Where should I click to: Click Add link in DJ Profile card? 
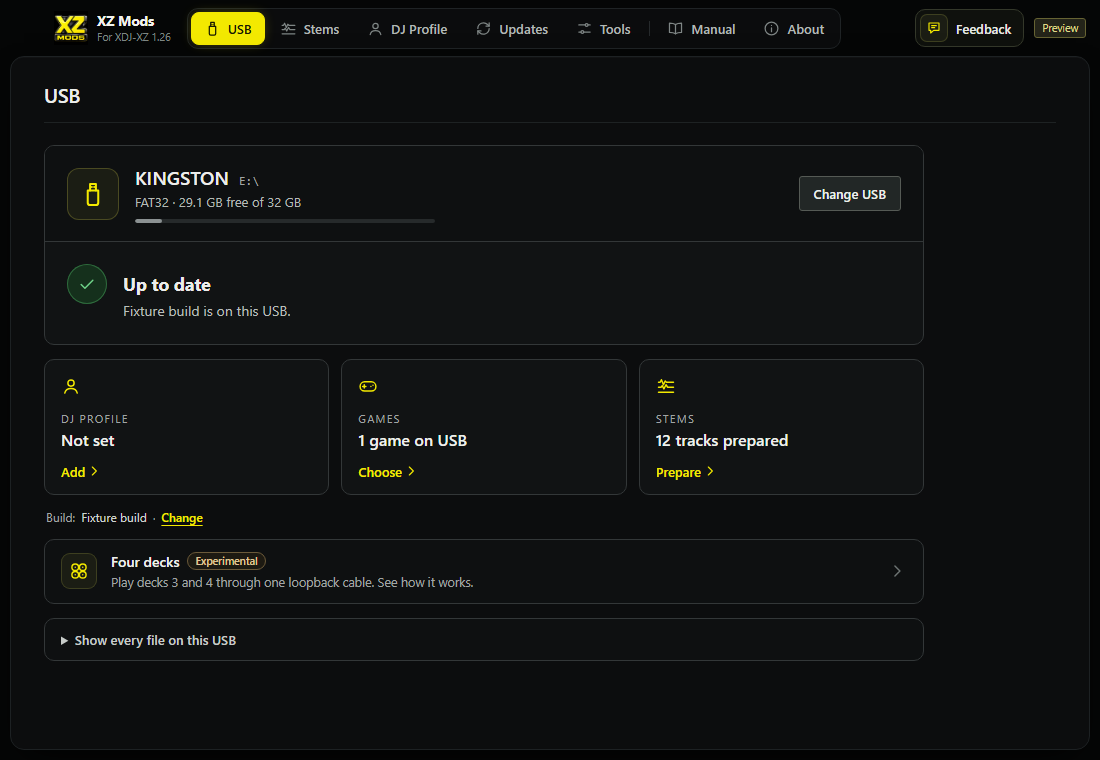point(79,472)
